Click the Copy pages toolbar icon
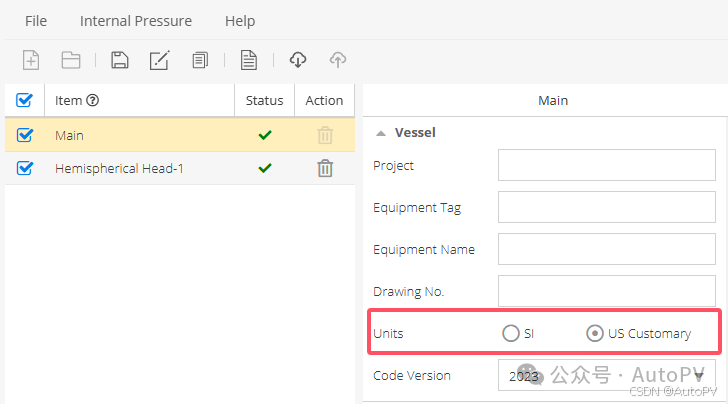728x404 pixels. click(200, 60)
